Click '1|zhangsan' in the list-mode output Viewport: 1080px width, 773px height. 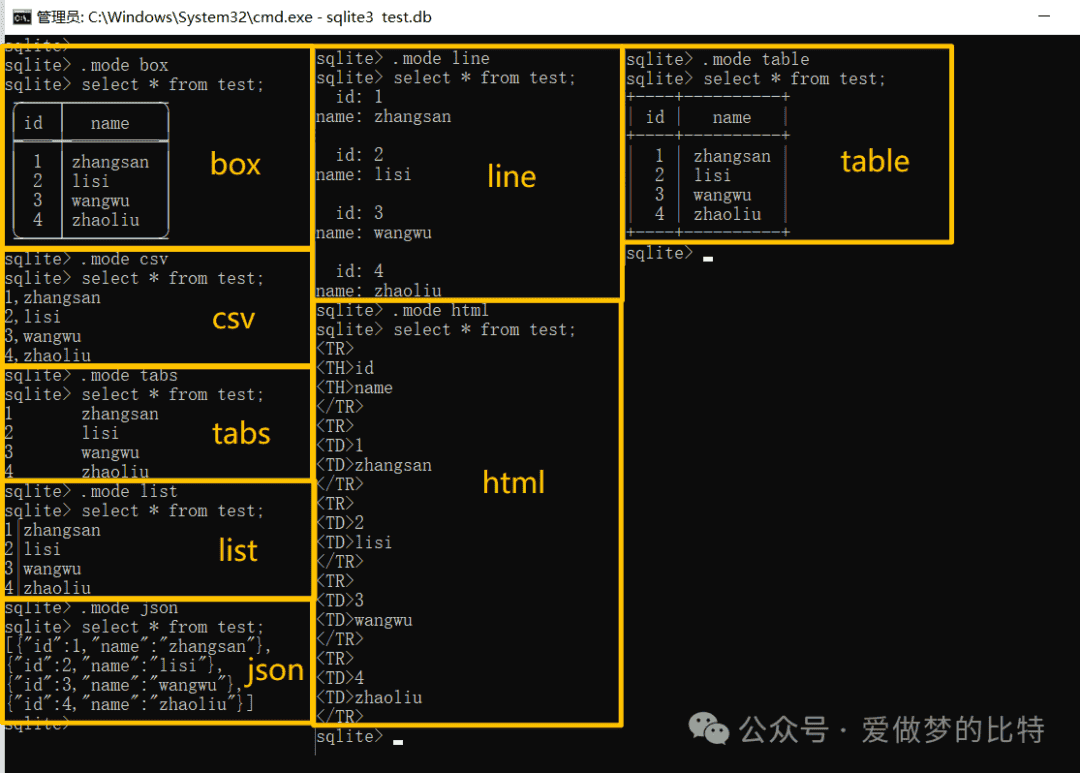[53, 530]
